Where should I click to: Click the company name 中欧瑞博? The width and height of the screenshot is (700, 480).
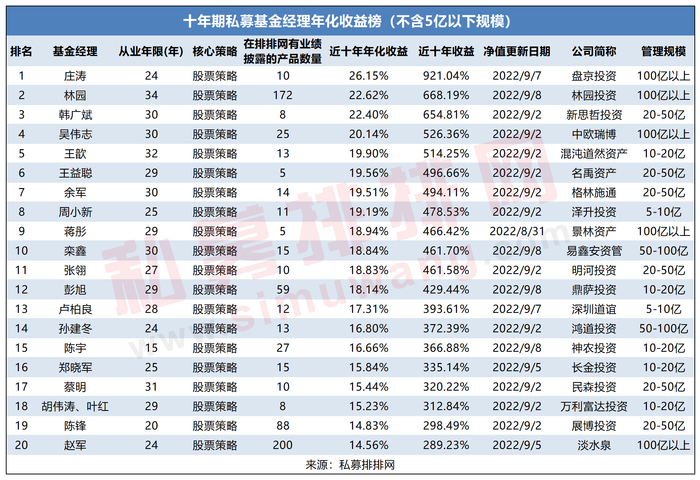(594, 134)
